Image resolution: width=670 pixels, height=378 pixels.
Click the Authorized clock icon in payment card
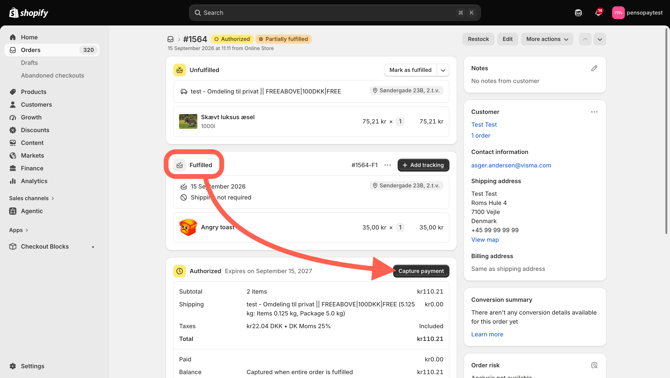pos(179,271)
